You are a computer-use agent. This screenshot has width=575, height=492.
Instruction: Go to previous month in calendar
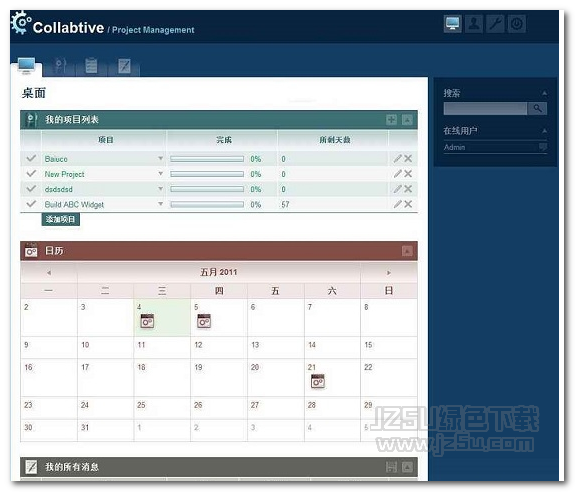coord(49,272)
